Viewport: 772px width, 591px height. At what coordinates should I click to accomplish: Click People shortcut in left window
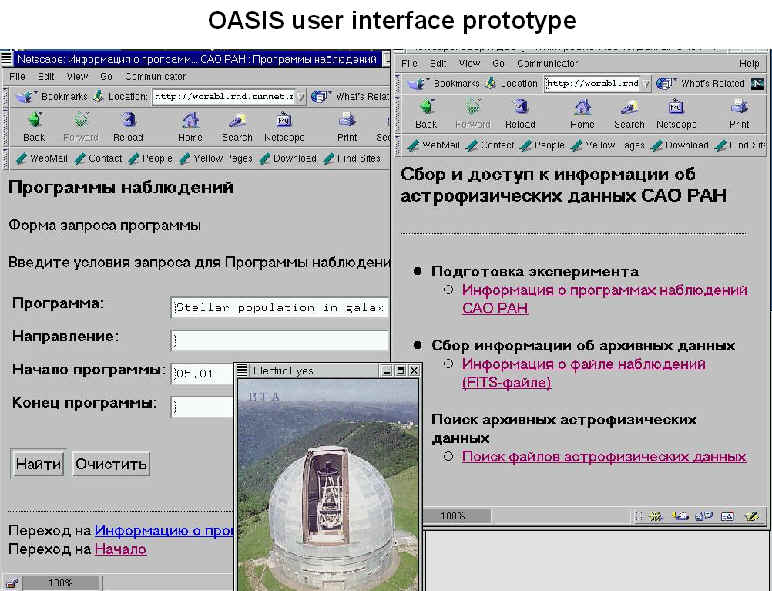coord(151,159)
